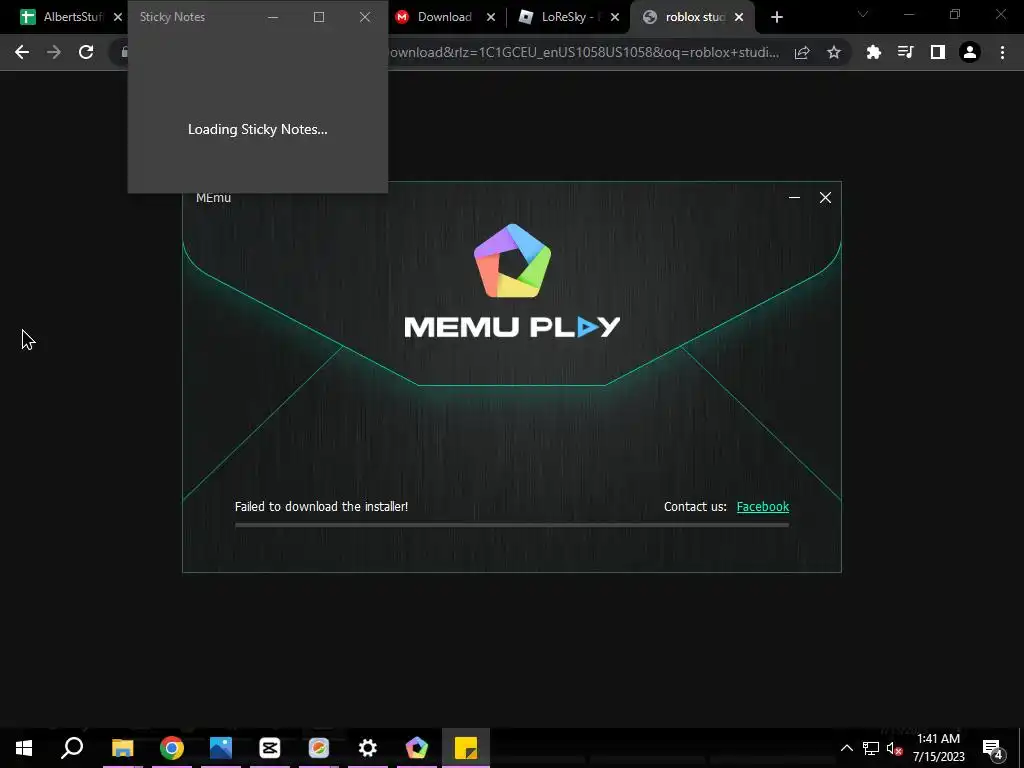Close the Sticky Notes window
1024x768 pixels.
coord(365,17)
